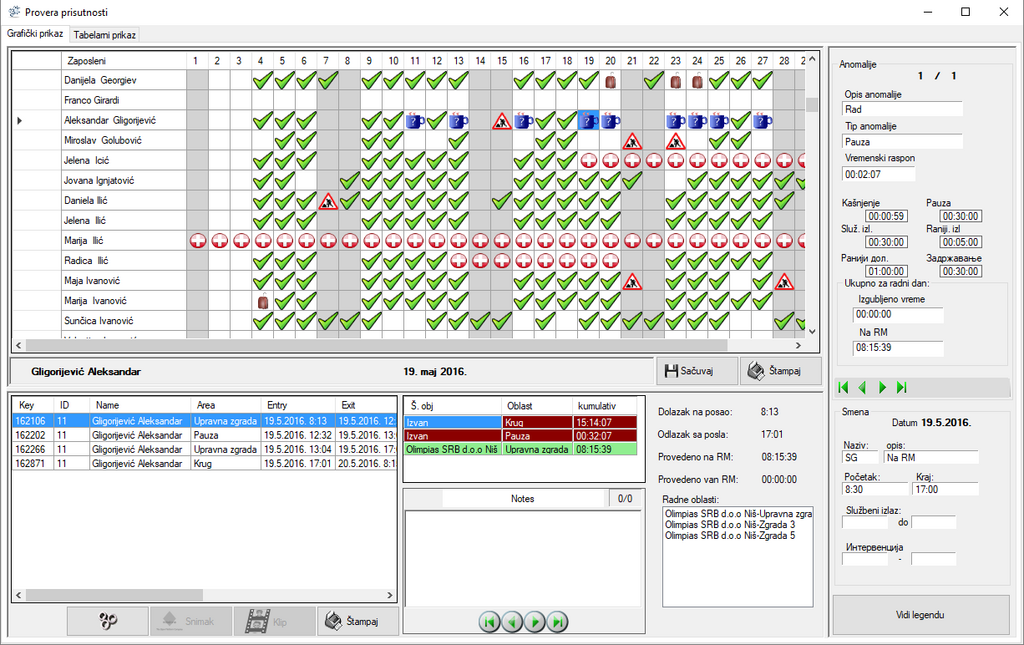Image resolution: width=1024 pixels, height=645 pixels.
Task: Click the work-sign icon for Aleksandar Gligorijević on day 15
Action: tap(501, 121)
